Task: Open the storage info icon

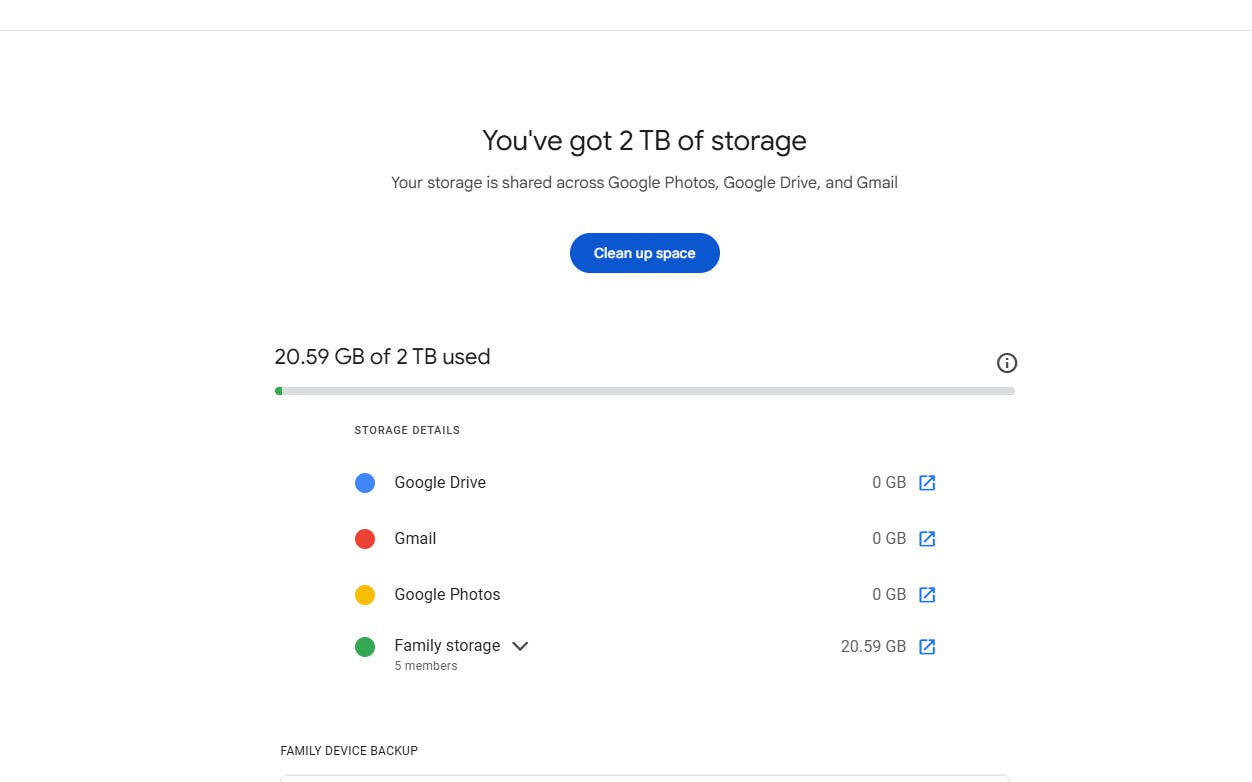Action: 1007,363
